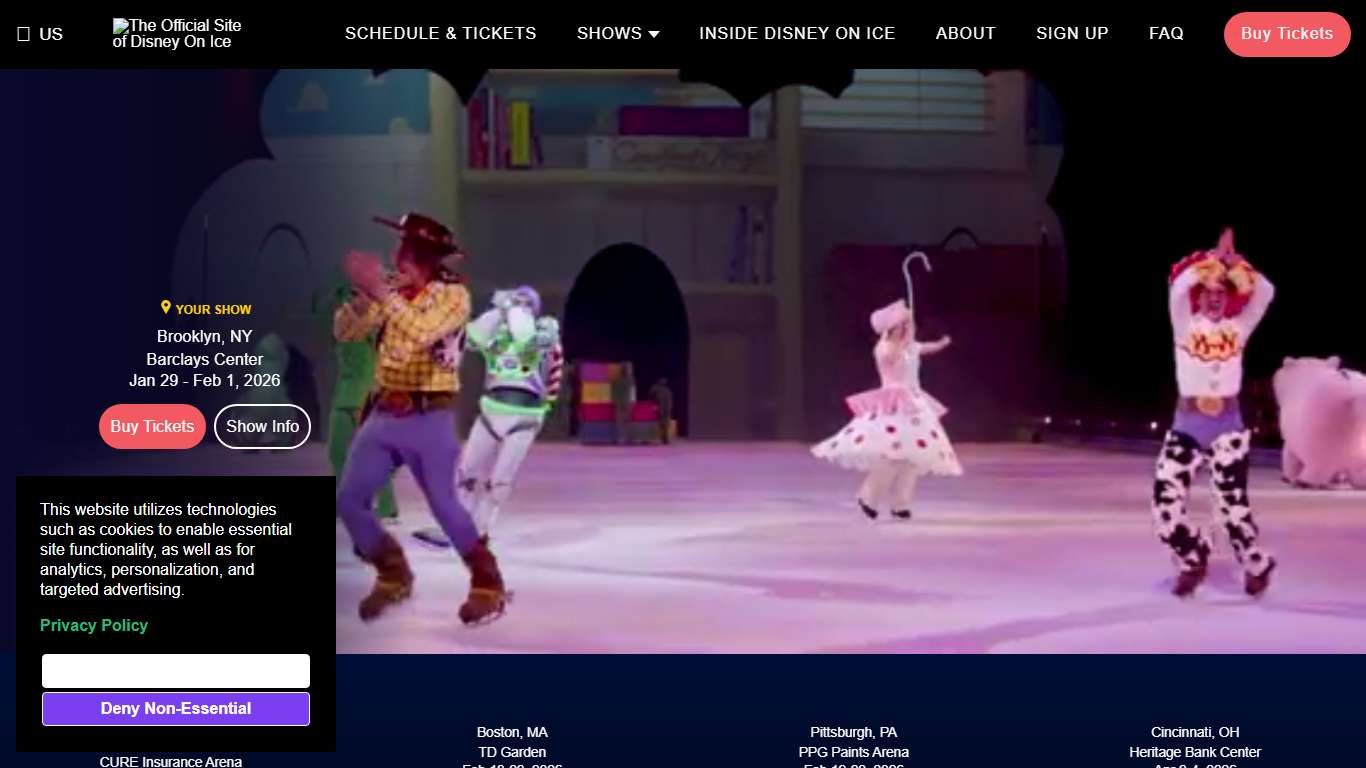Click the white accept button above Deny Non-Essential

tap(175, 670)
